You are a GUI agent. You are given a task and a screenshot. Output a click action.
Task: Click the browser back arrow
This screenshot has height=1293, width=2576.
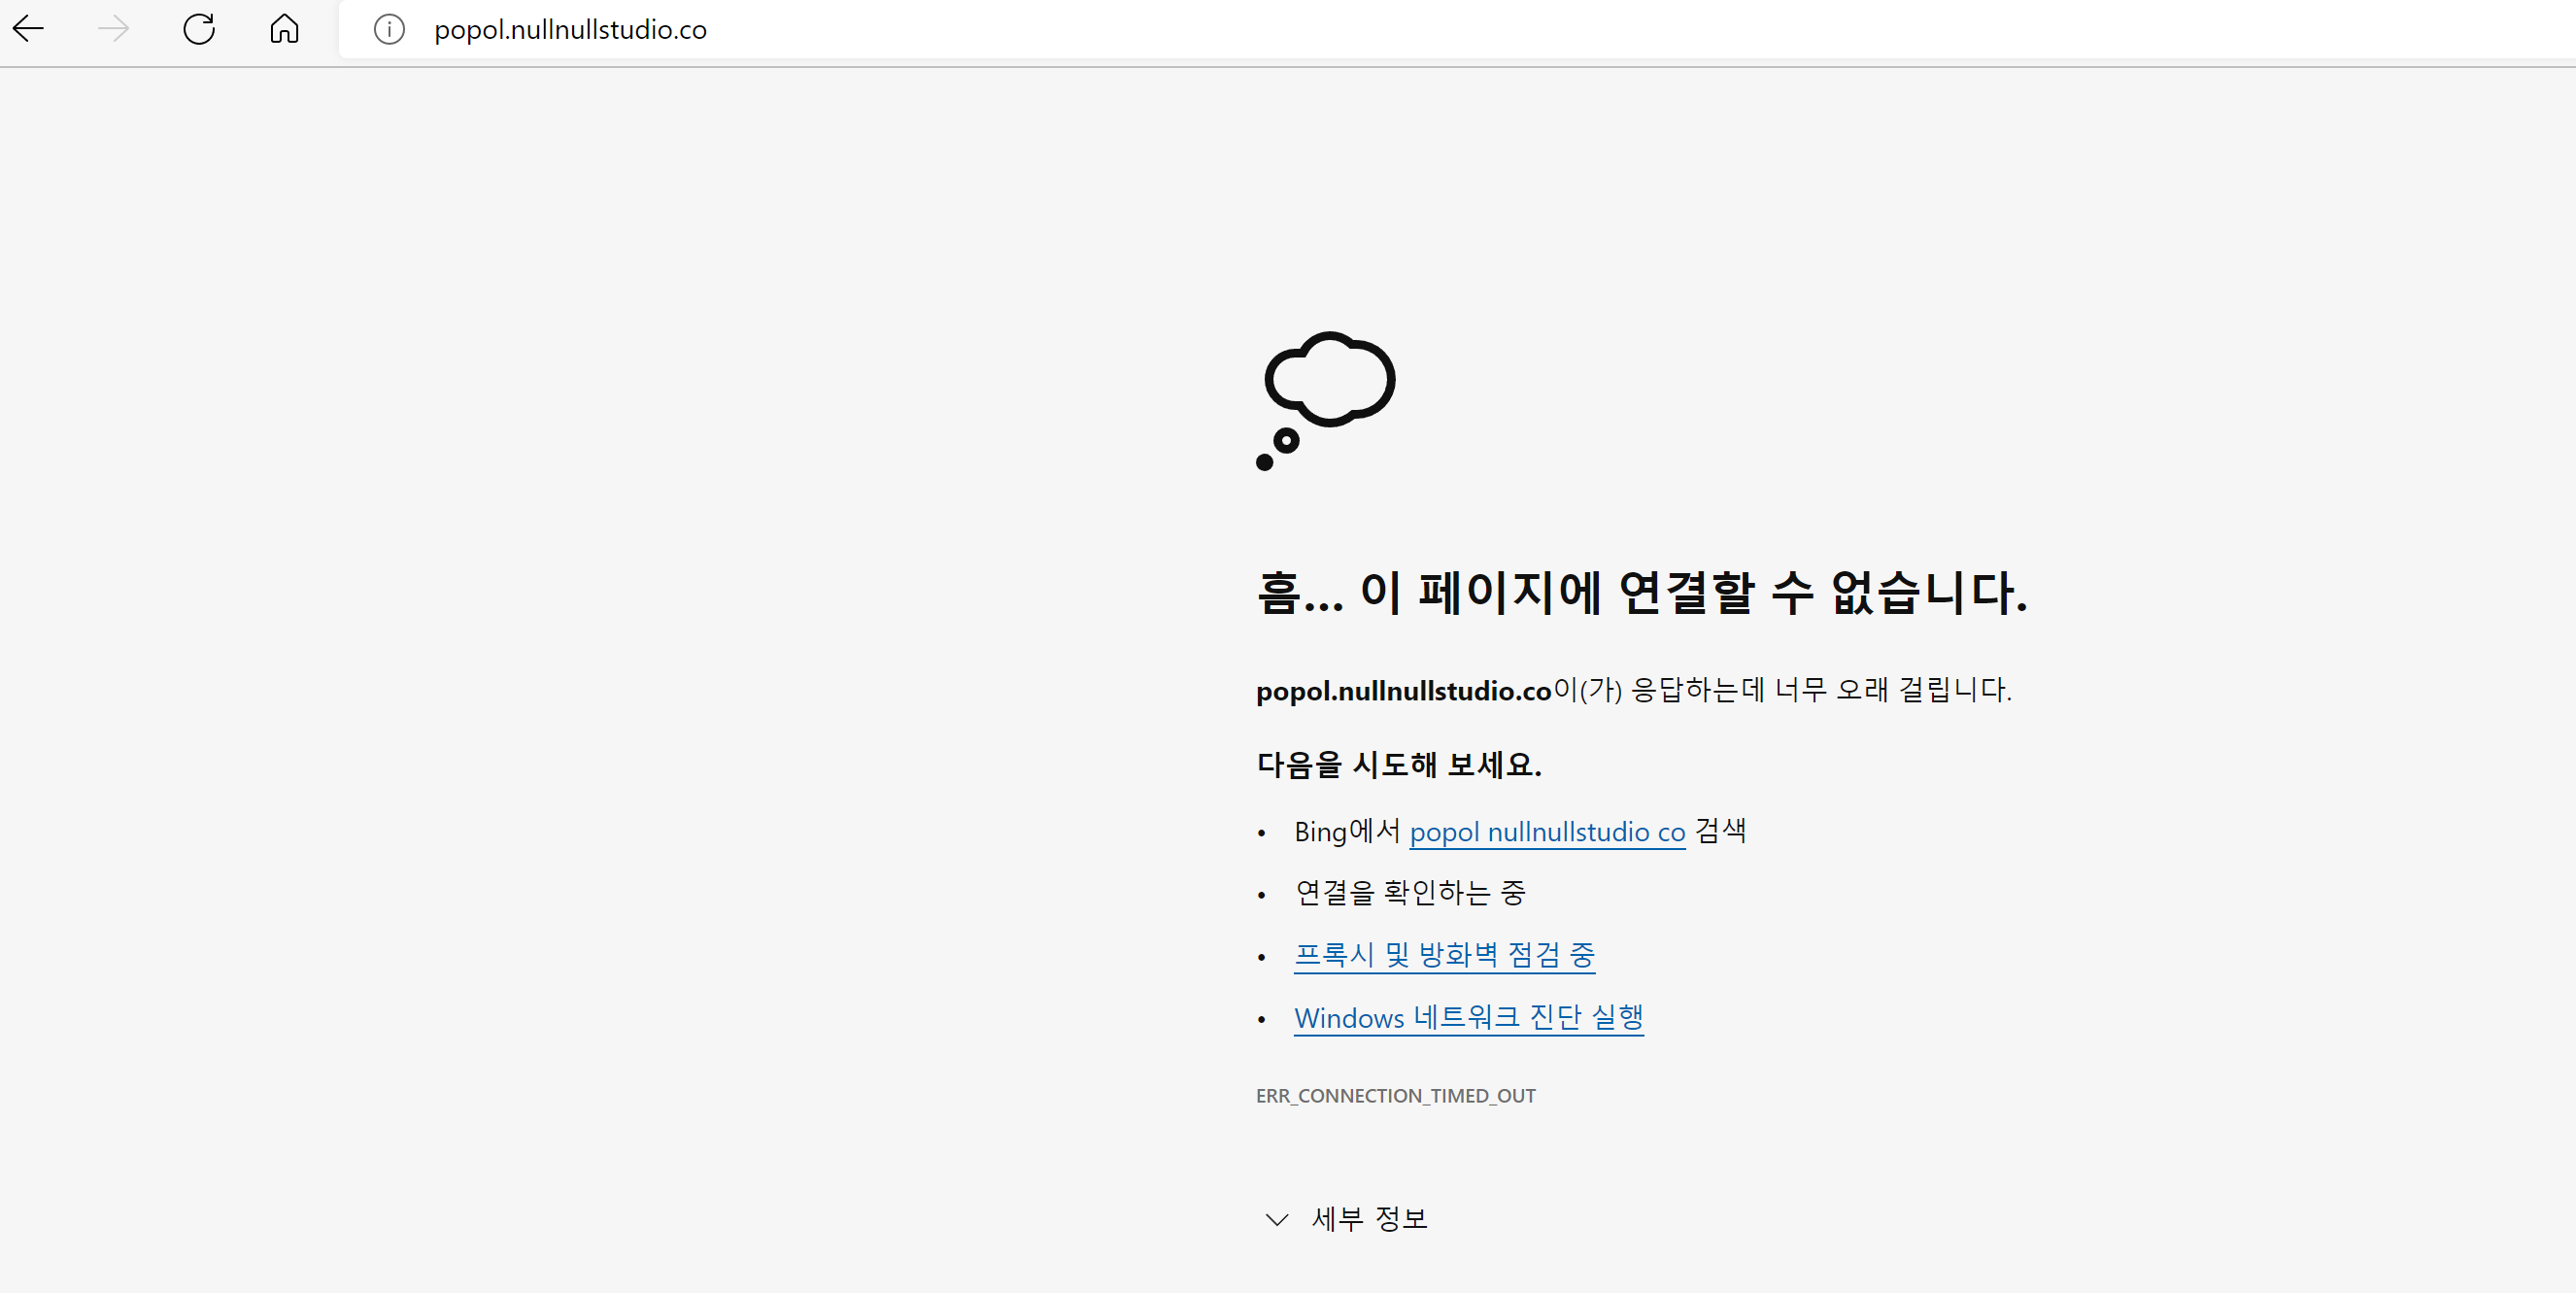click(28, 29)
